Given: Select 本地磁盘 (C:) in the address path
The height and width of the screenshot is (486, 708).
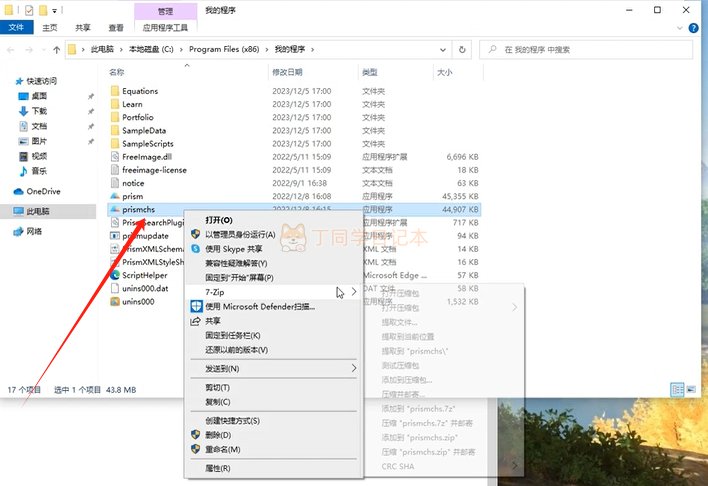Looking at the screenshot, I should [x=151, y=49].
